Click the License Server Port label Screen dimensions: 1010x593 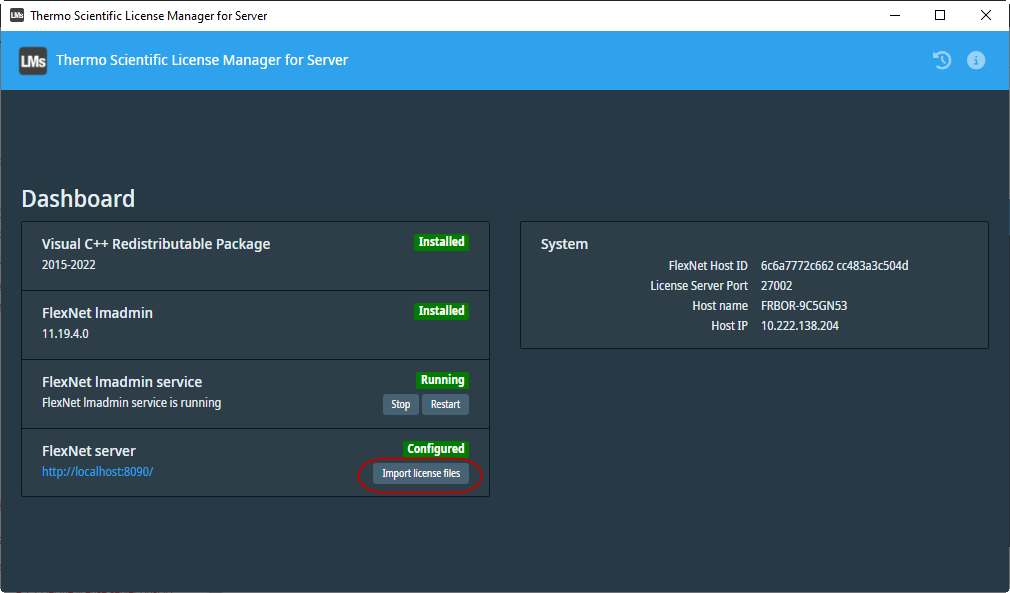[699, 286]
